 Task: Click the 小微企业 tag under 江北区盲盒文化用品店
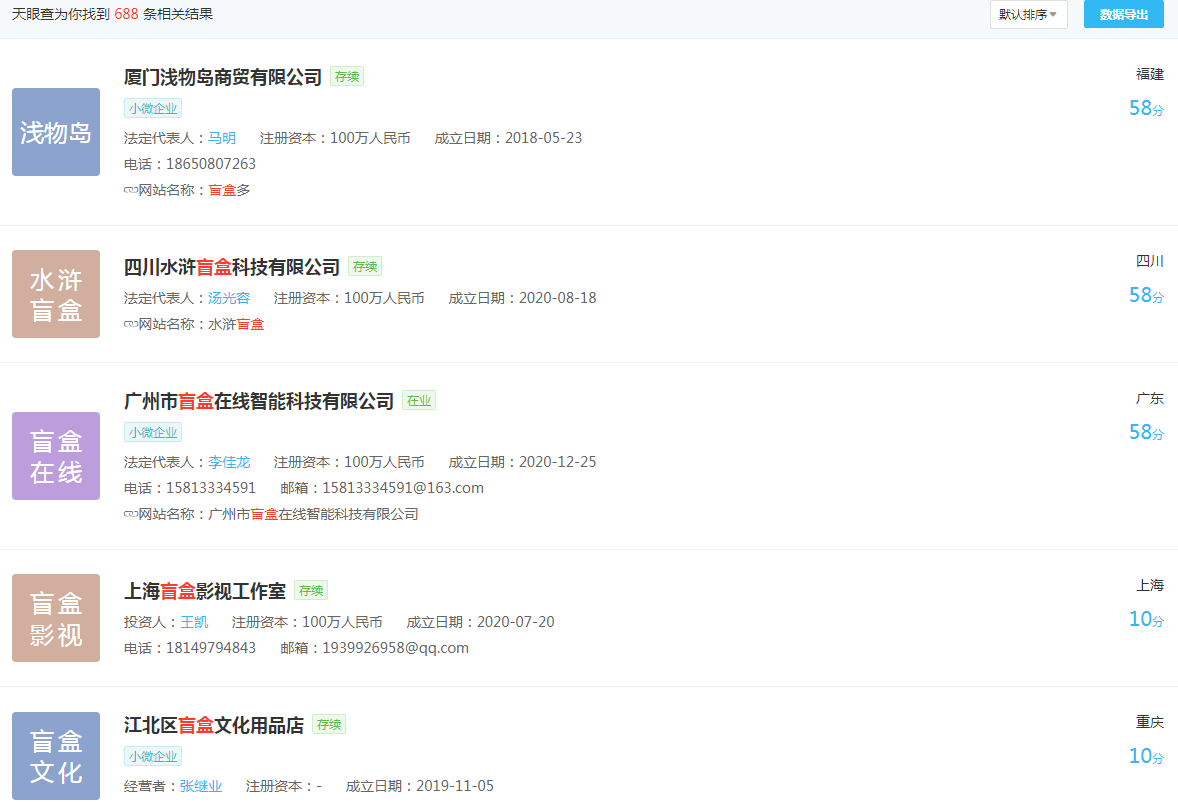point(152,755)
